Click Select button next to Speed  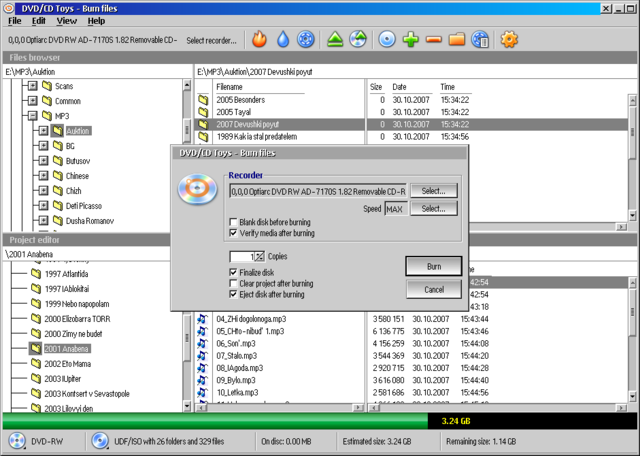pos(433,209)
